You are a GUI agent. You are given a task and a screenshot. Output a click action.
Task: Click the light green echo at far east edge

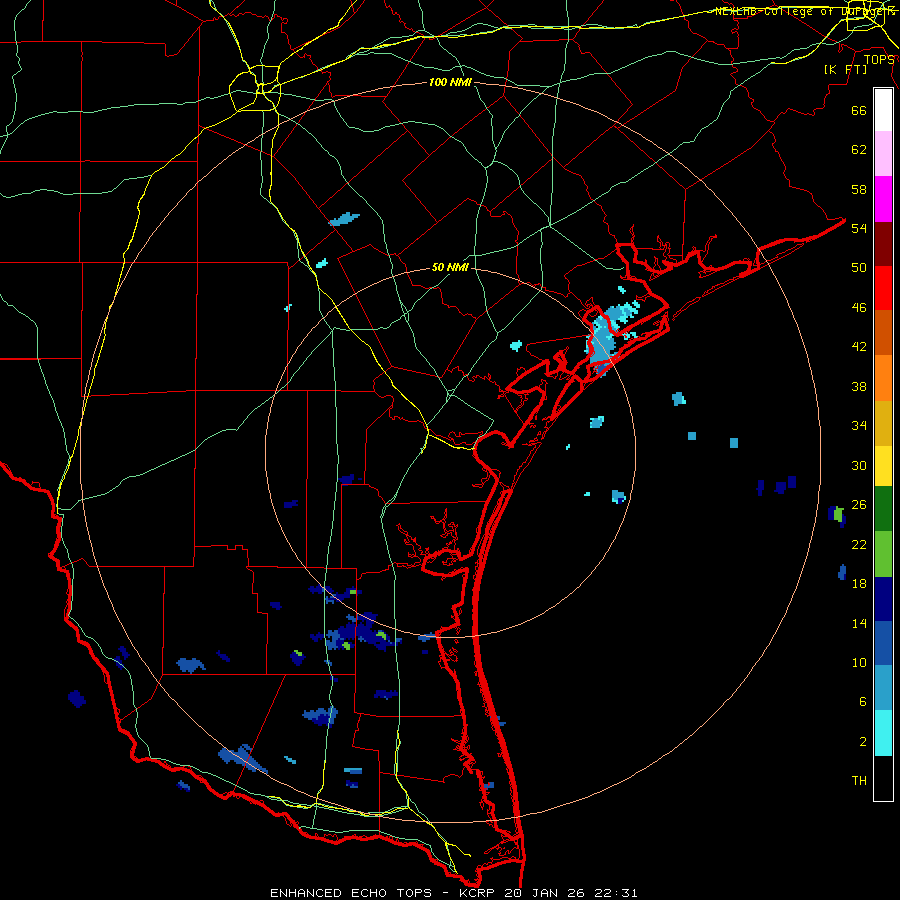point(839,513)
